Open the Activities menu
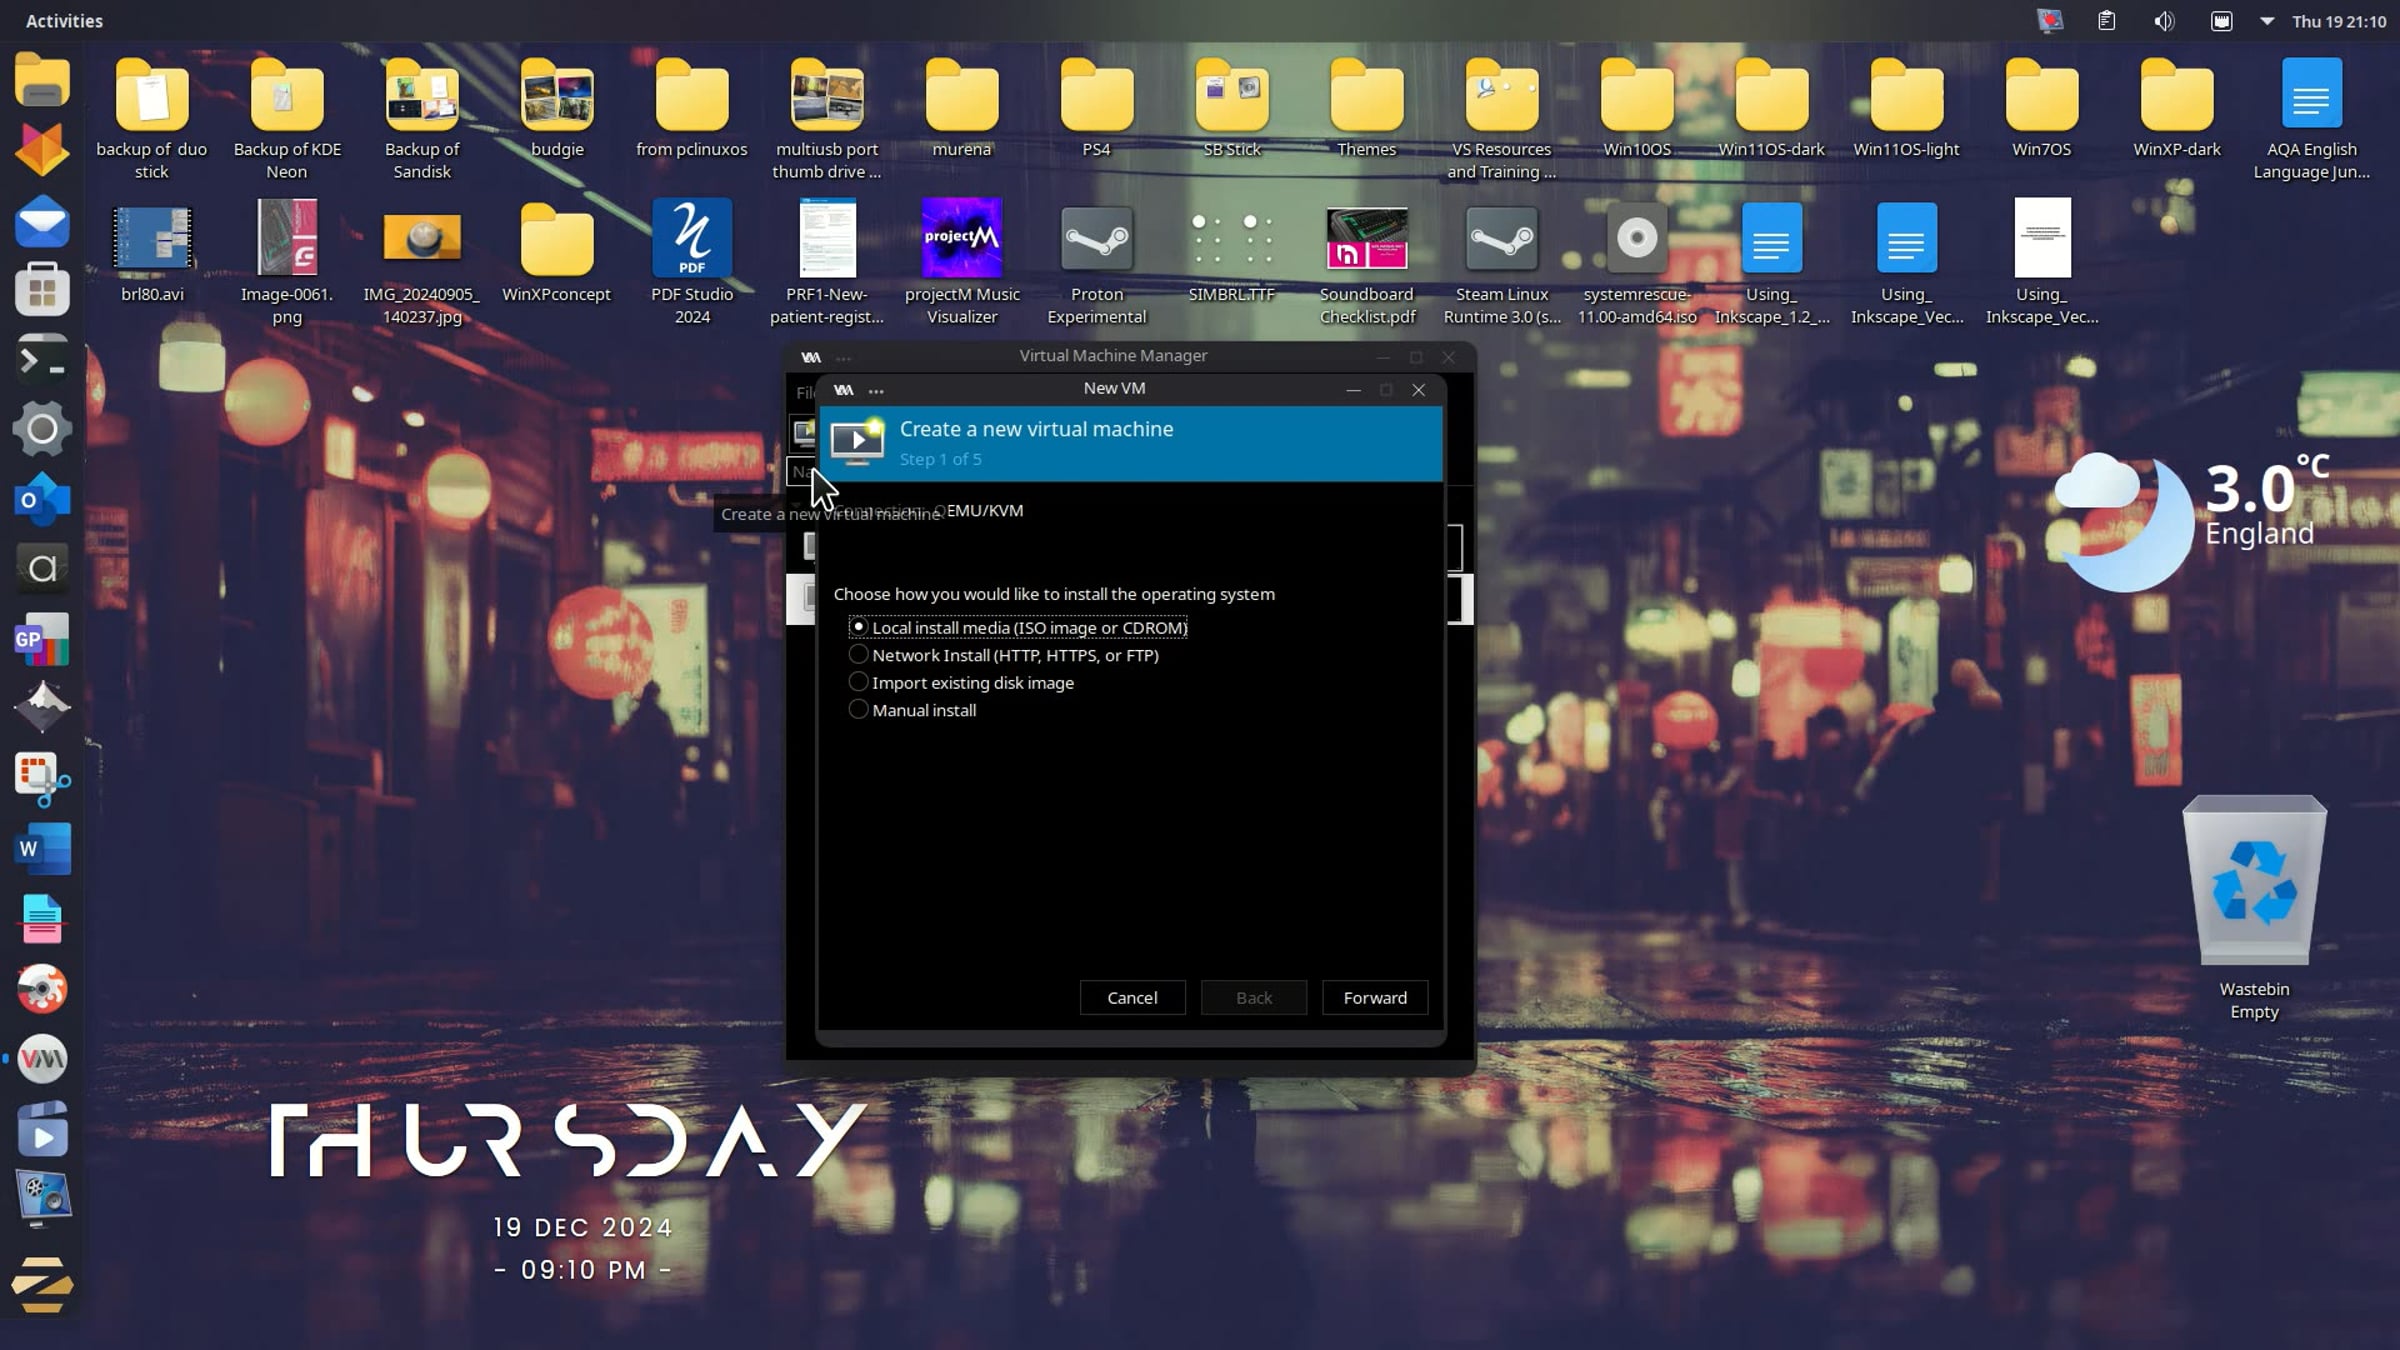Viewport: 2400px width, 1350px height. tap(63, 20)
